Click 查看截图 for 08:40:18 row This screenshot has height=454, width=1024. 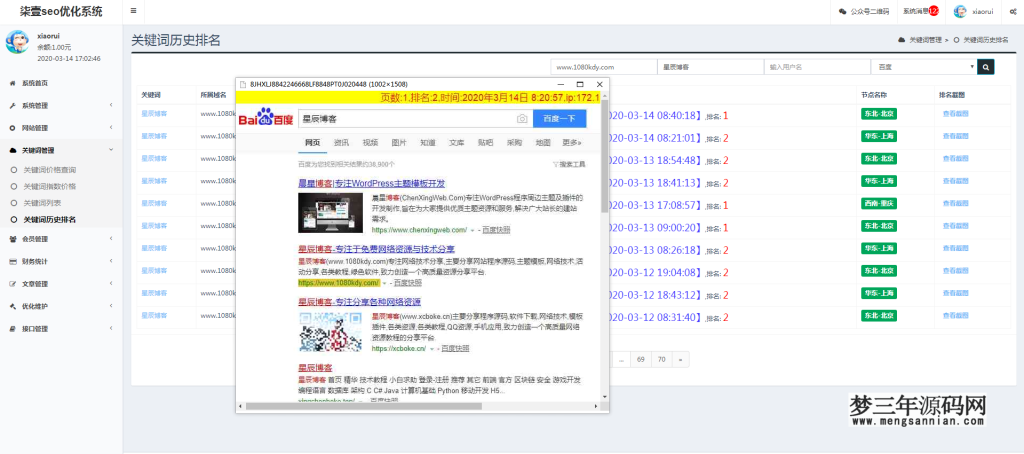955,114
